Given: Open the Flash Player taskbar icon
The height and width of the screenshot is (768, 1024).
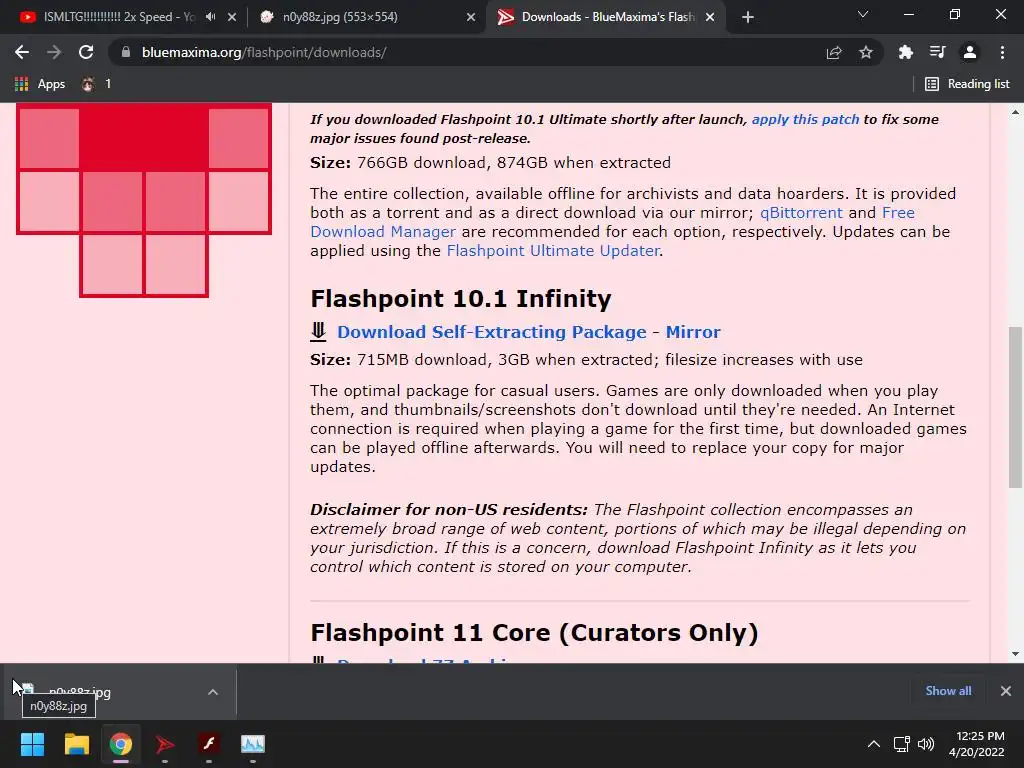Looking at the screenshot, I should 208,744.
